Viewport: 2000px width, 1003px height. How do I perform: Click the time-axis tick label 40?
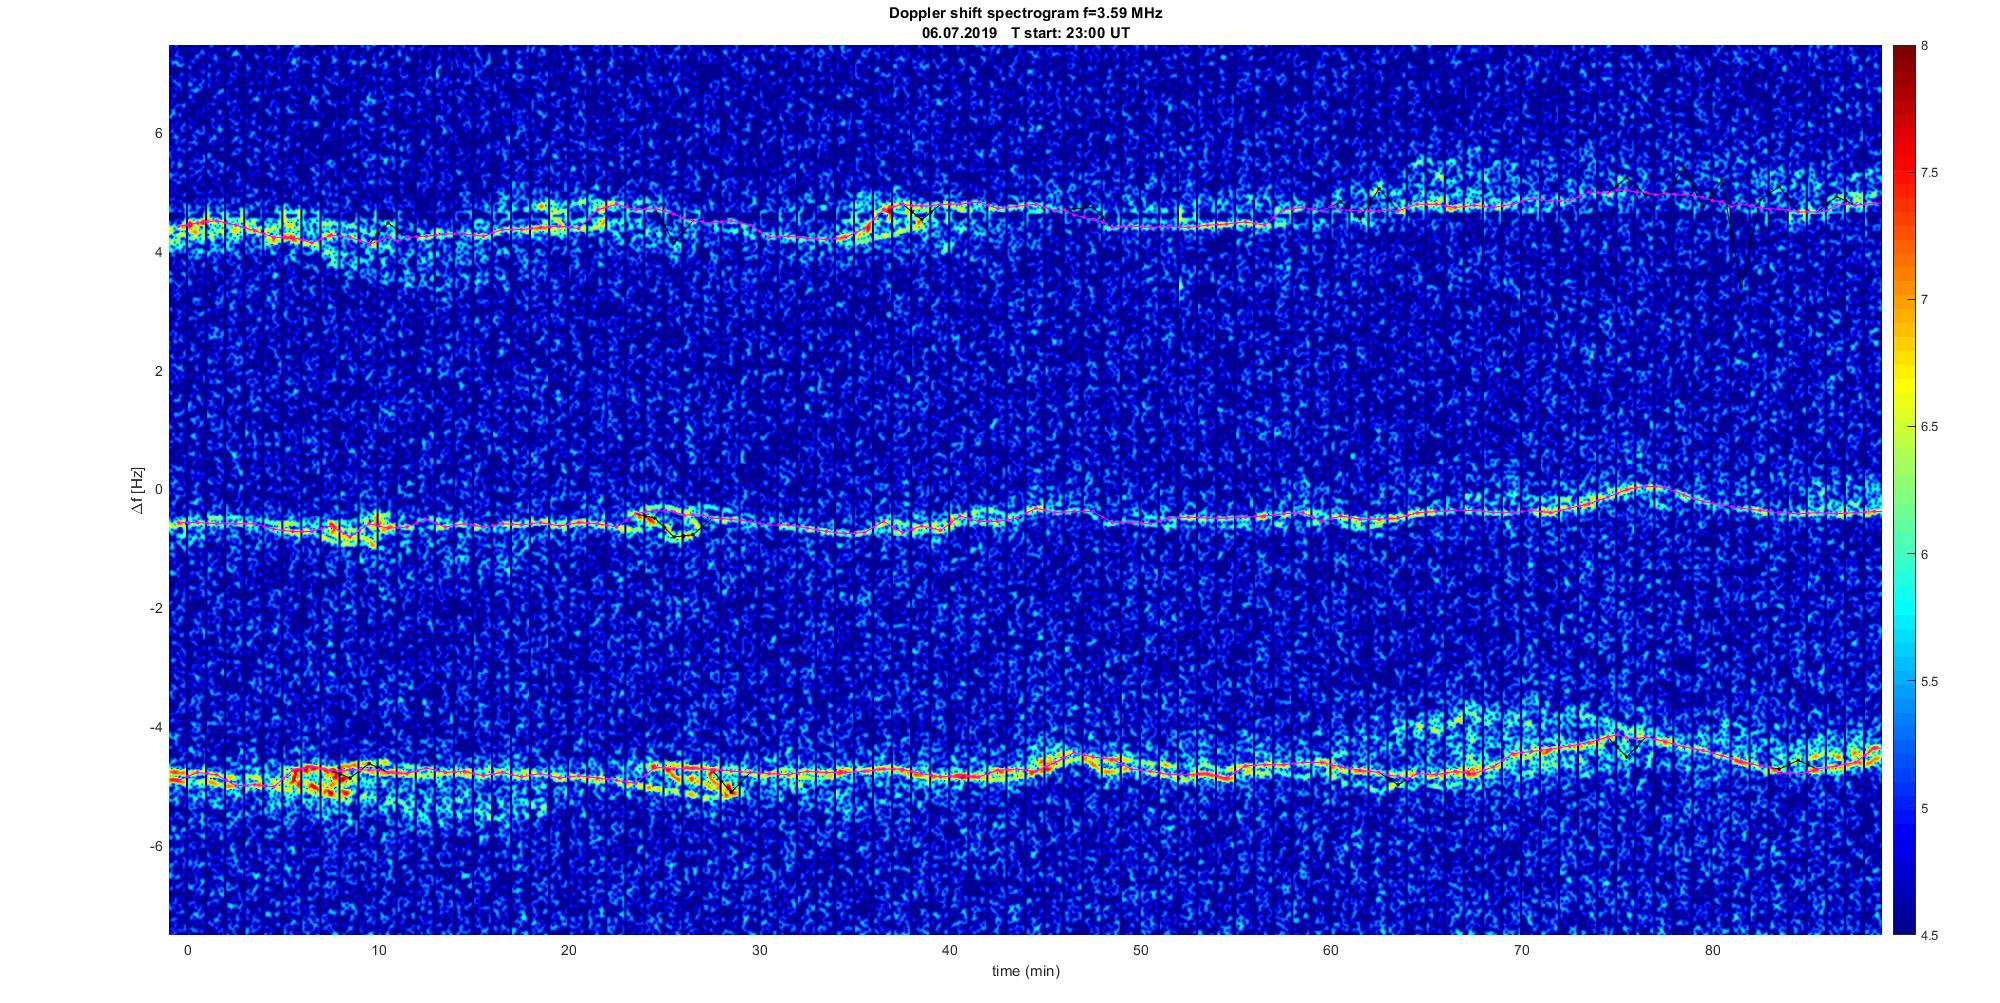tap(949, 950)
